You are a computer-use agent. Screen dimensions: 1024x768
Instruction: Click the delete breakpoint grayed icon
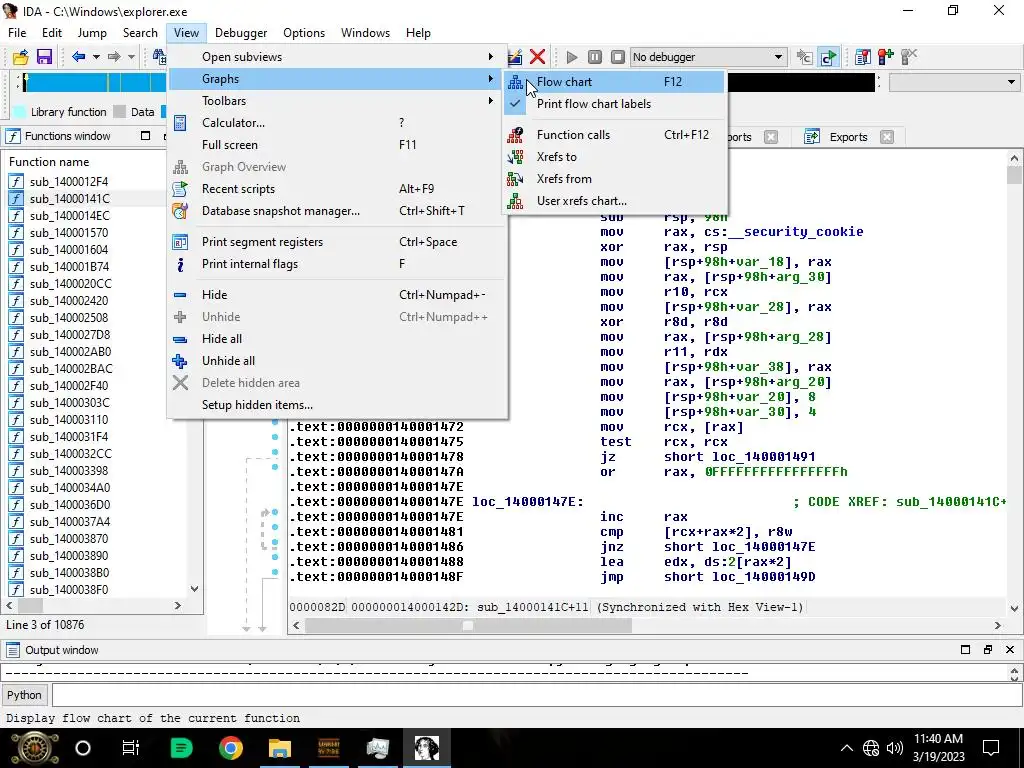[908, 57]
